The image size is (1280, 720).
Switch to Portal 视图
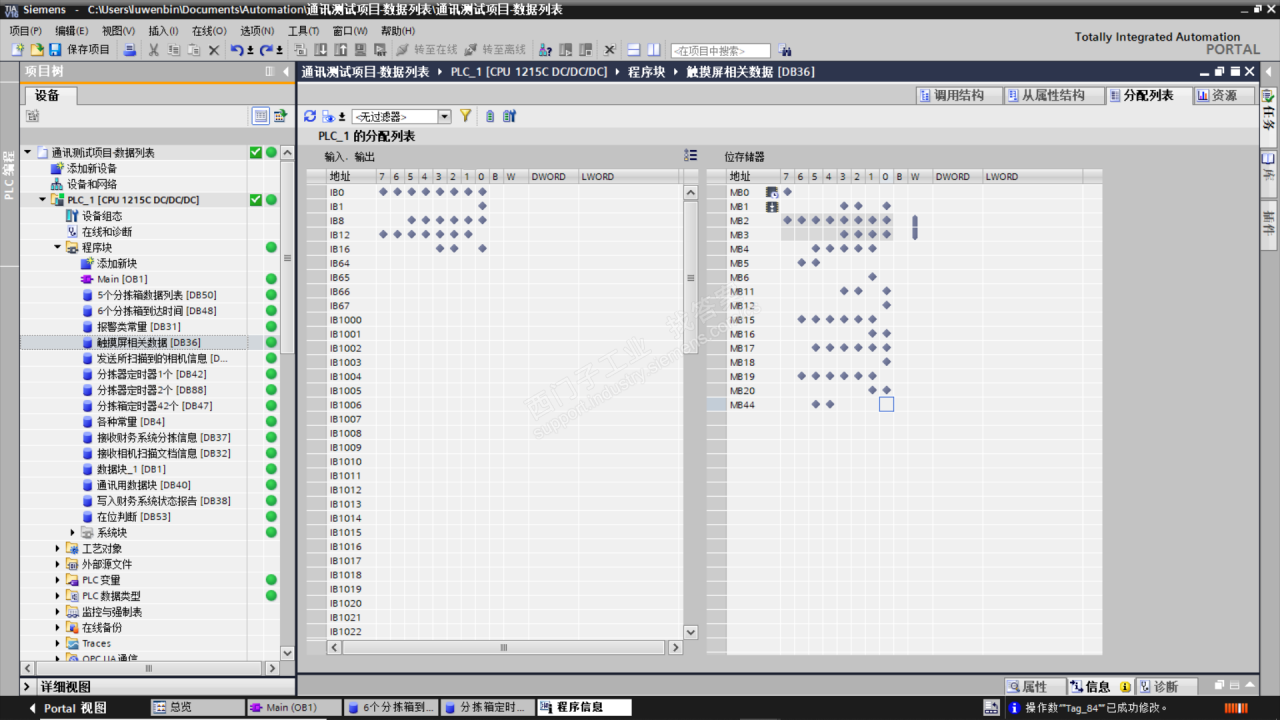[x=67, y=708]
